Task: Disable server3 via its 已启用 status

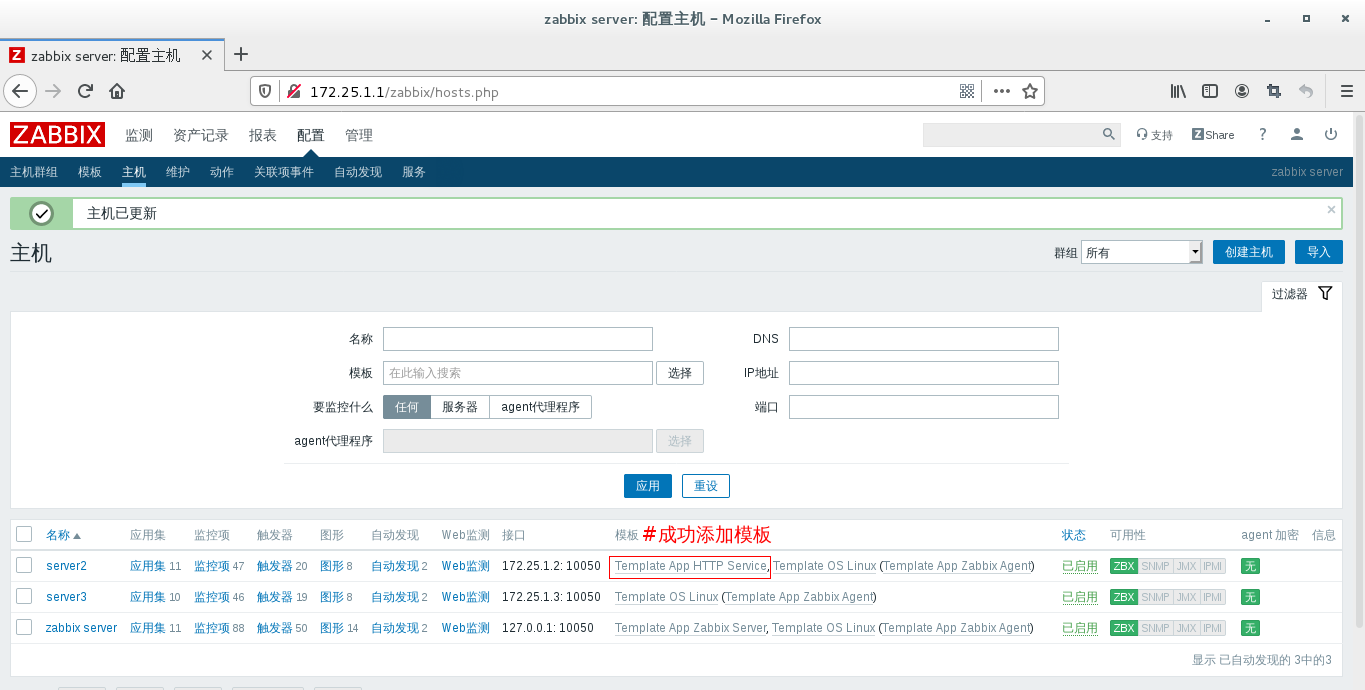Action: [1080, 597]
